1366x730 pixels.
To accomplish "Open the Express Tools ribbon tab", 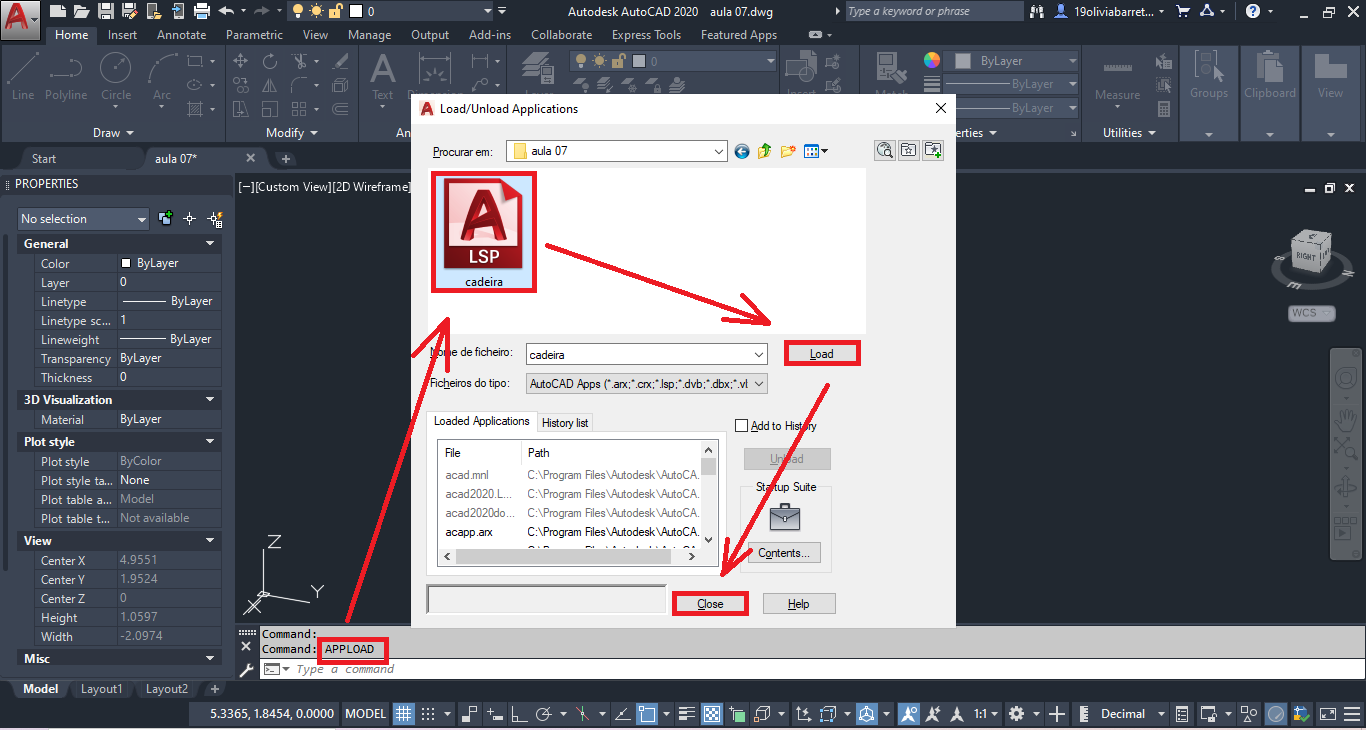I will click(x=646, y=34).
